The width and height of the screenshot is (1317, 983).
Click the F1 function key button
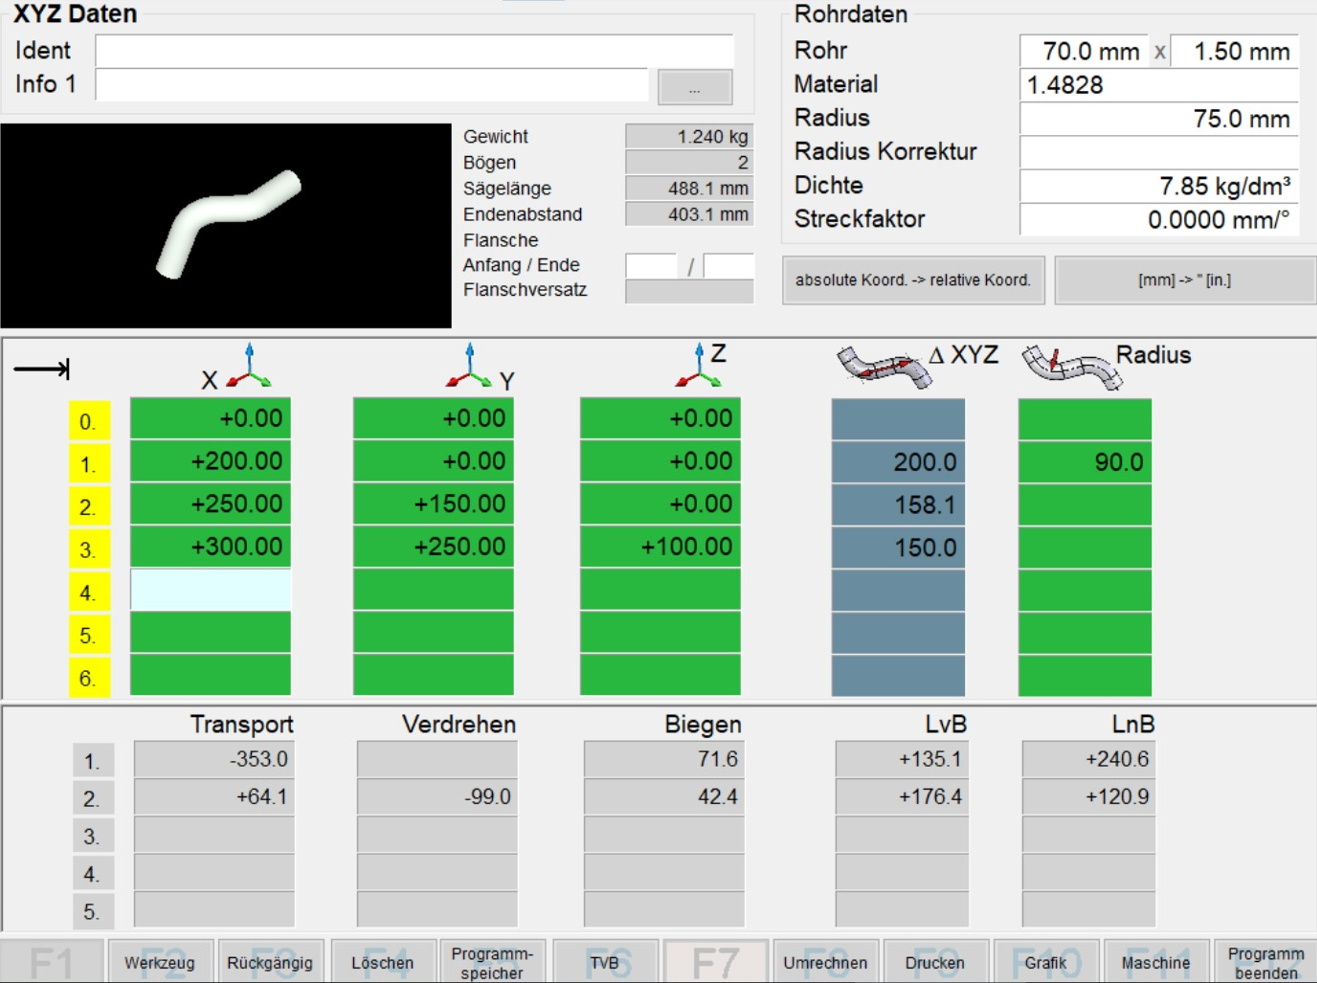(51, 963)
